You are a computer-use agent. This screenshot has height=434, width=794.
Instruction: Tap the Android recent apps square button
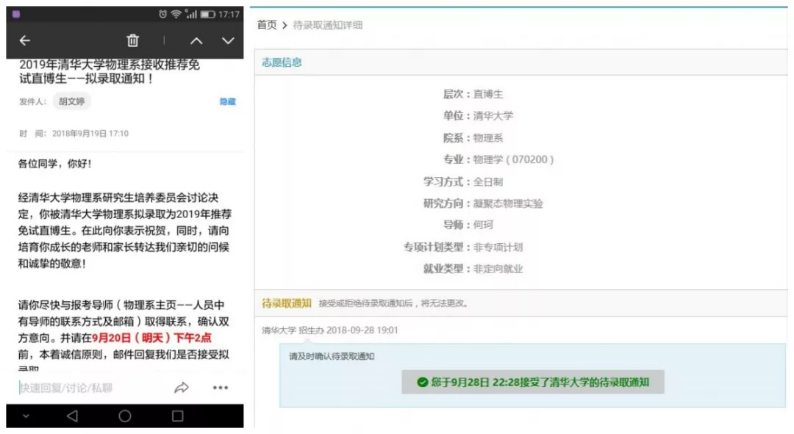(177, 416)
